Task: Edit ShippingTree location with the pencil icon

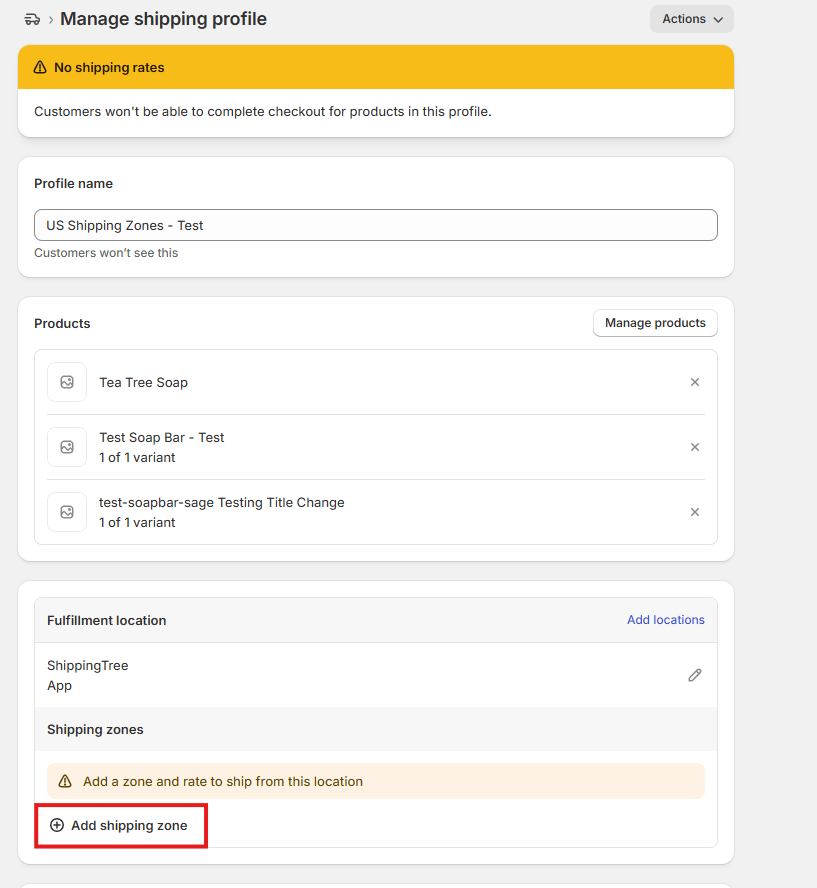Action: [695, 675]
